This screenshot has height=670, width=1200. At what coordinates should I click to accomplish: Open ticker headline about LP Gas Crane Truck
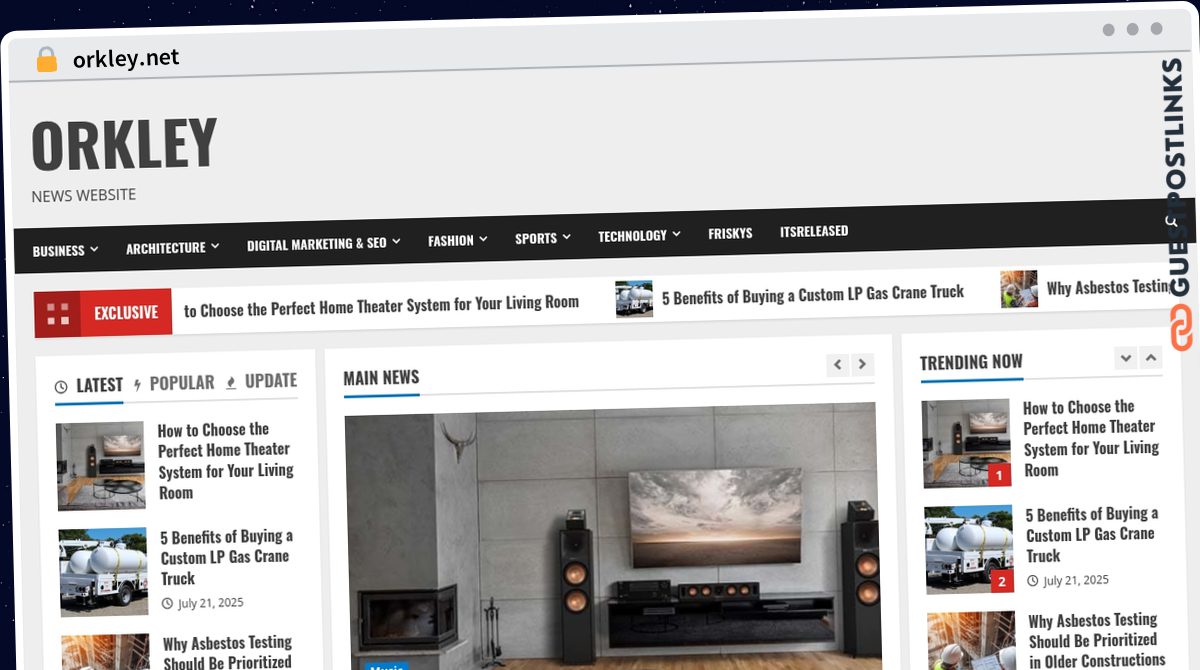pyautogui.click(x=812, y=295)
